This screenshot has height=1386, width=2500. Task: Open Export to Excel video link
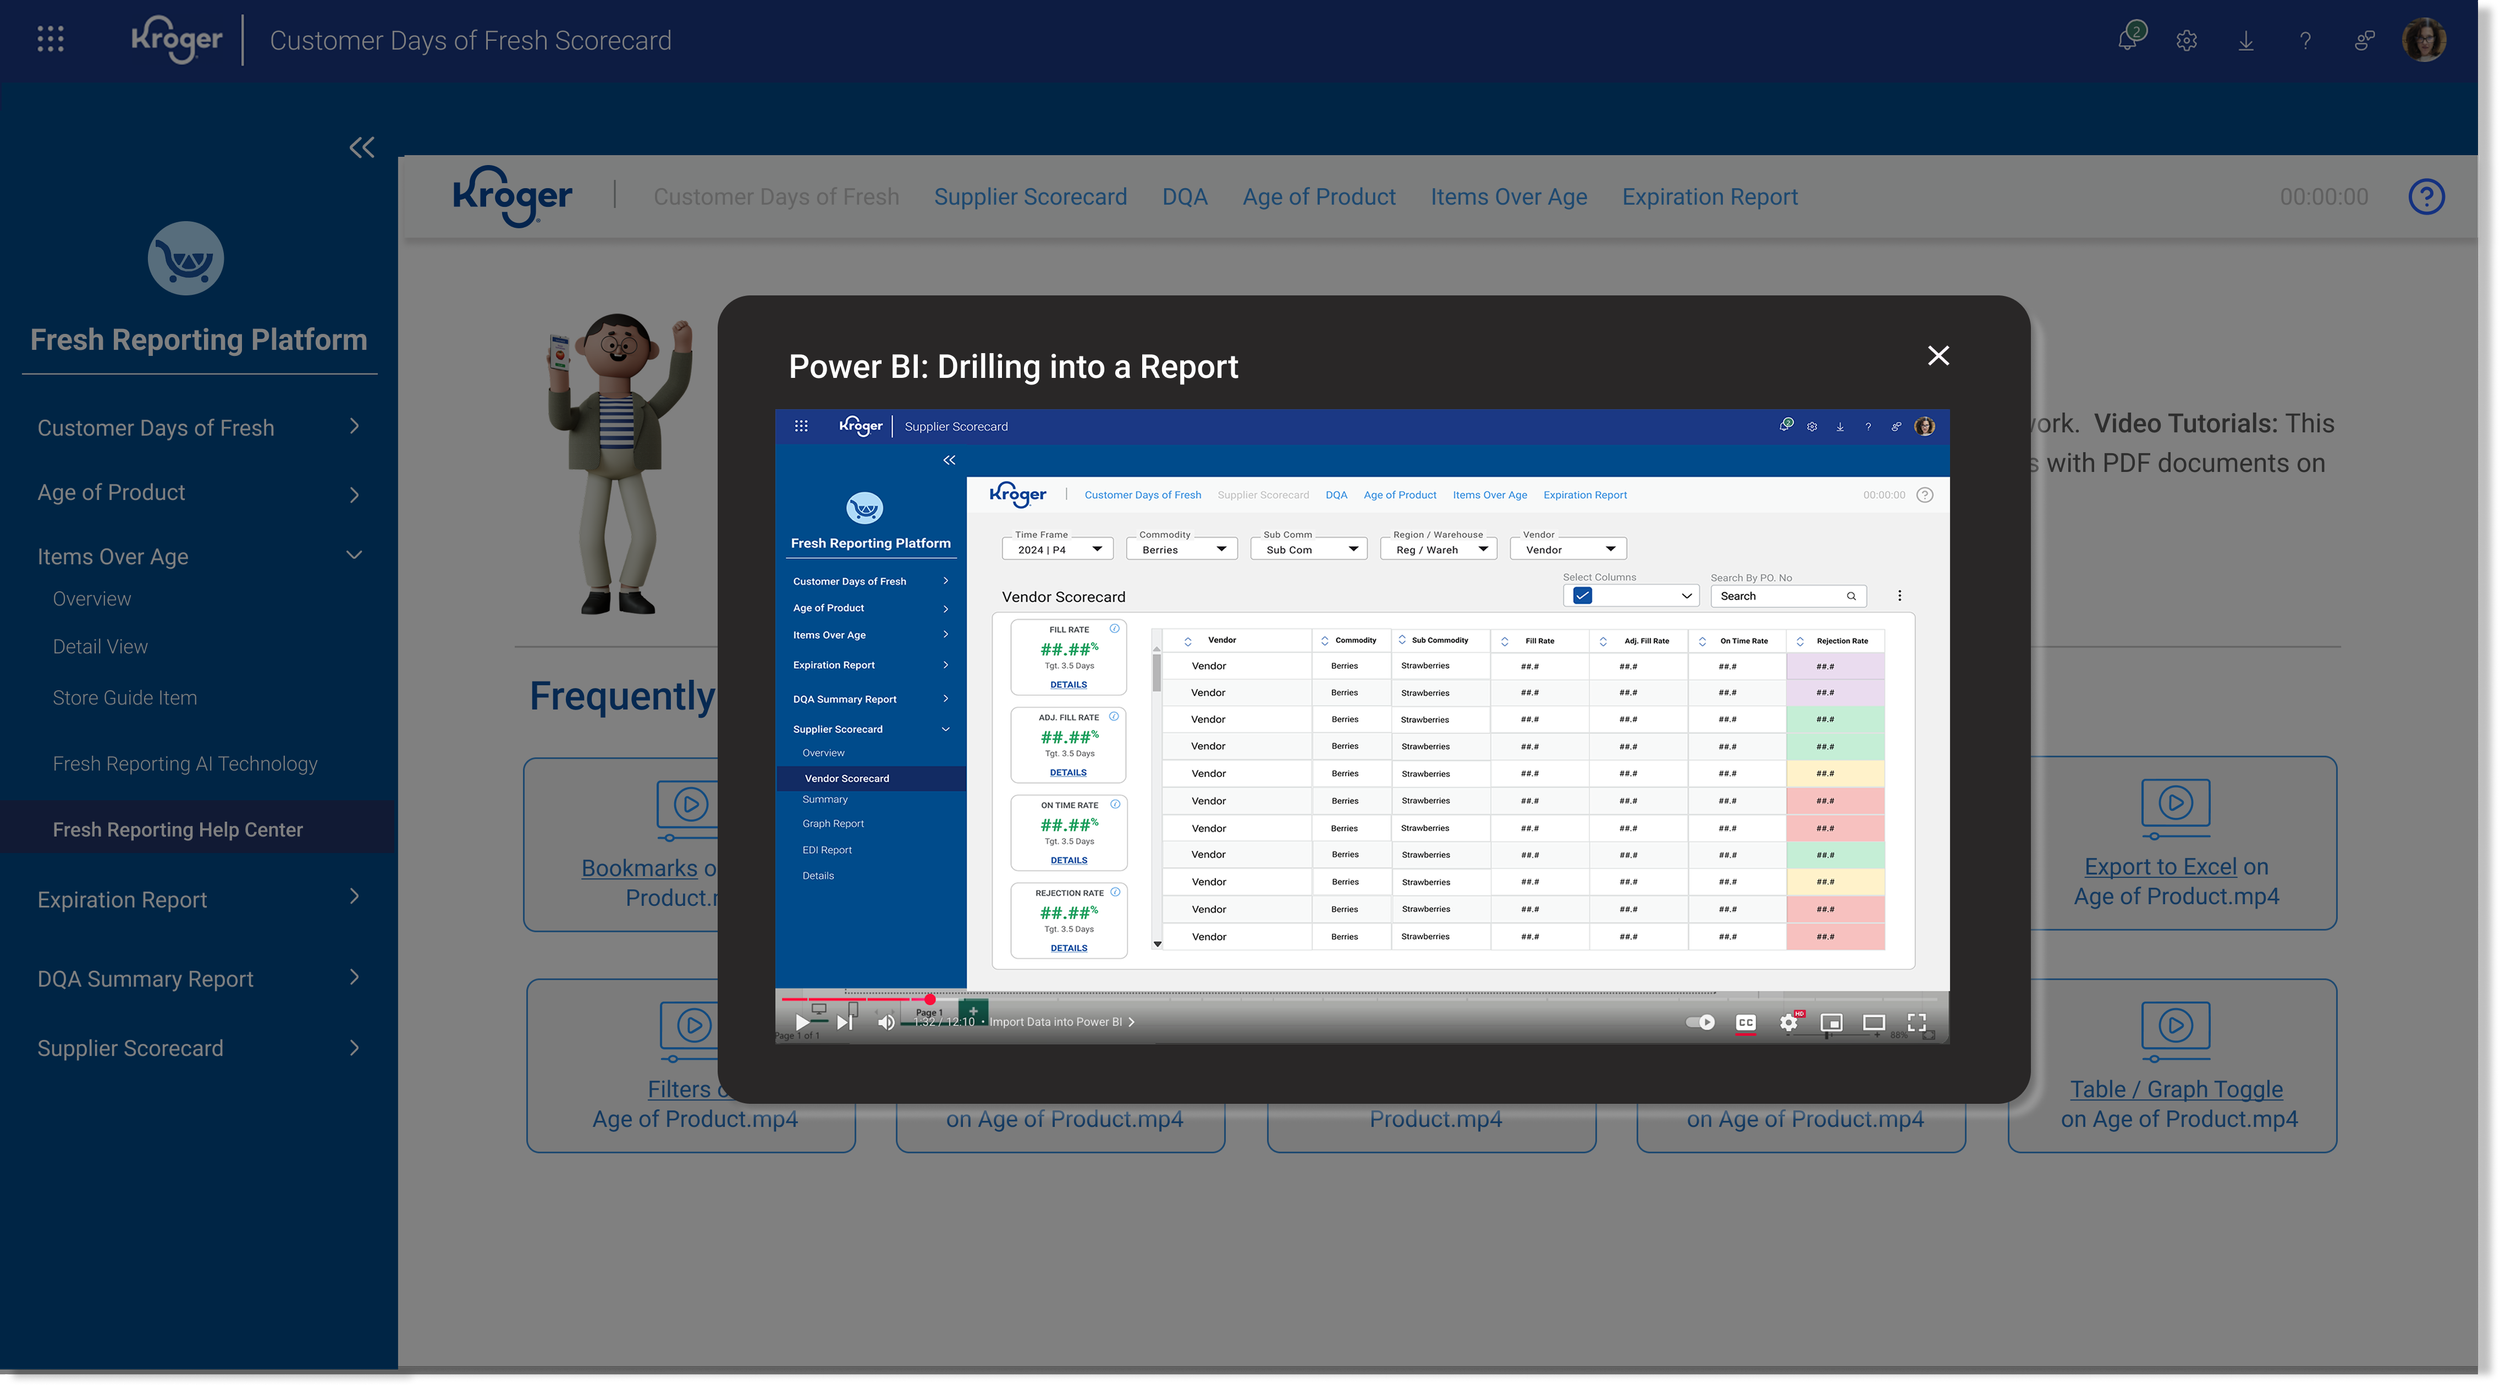click(x=2160, y=867)
